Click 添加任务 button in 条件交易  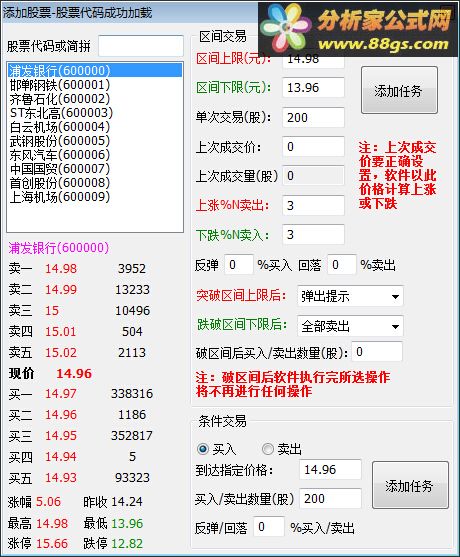click(410, 485)
